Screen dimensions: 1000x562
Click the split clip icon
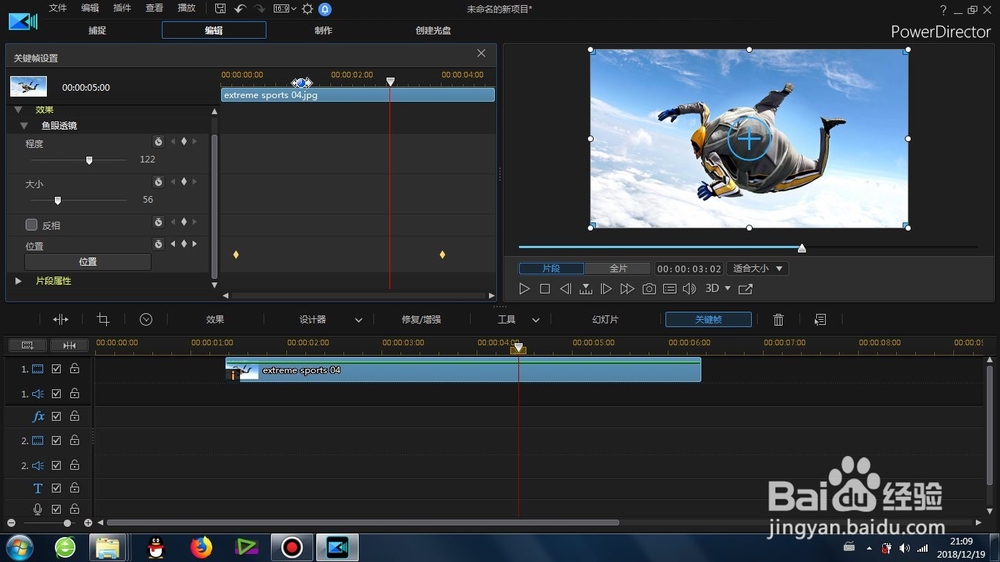(61, 320)
